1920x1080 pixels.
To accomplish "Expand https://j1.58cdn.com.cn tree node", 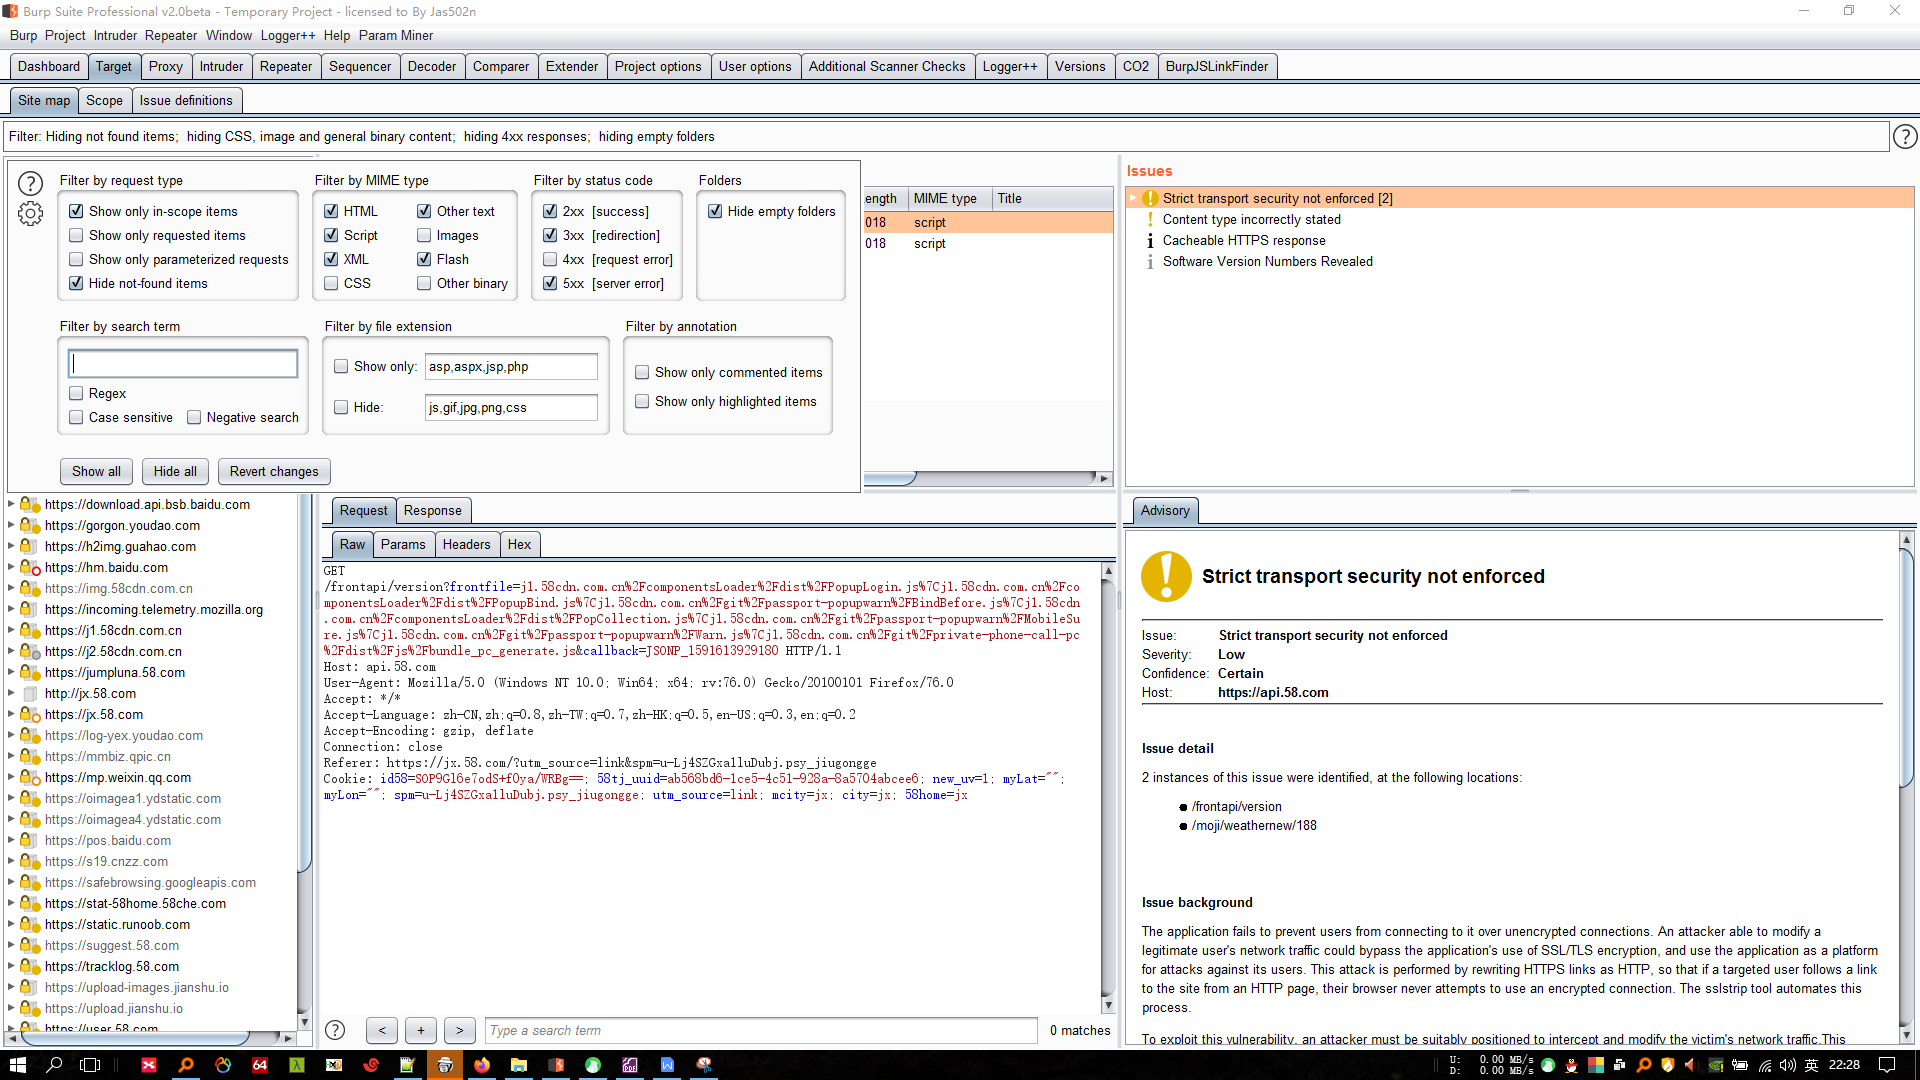I will [x=11, y=631].
